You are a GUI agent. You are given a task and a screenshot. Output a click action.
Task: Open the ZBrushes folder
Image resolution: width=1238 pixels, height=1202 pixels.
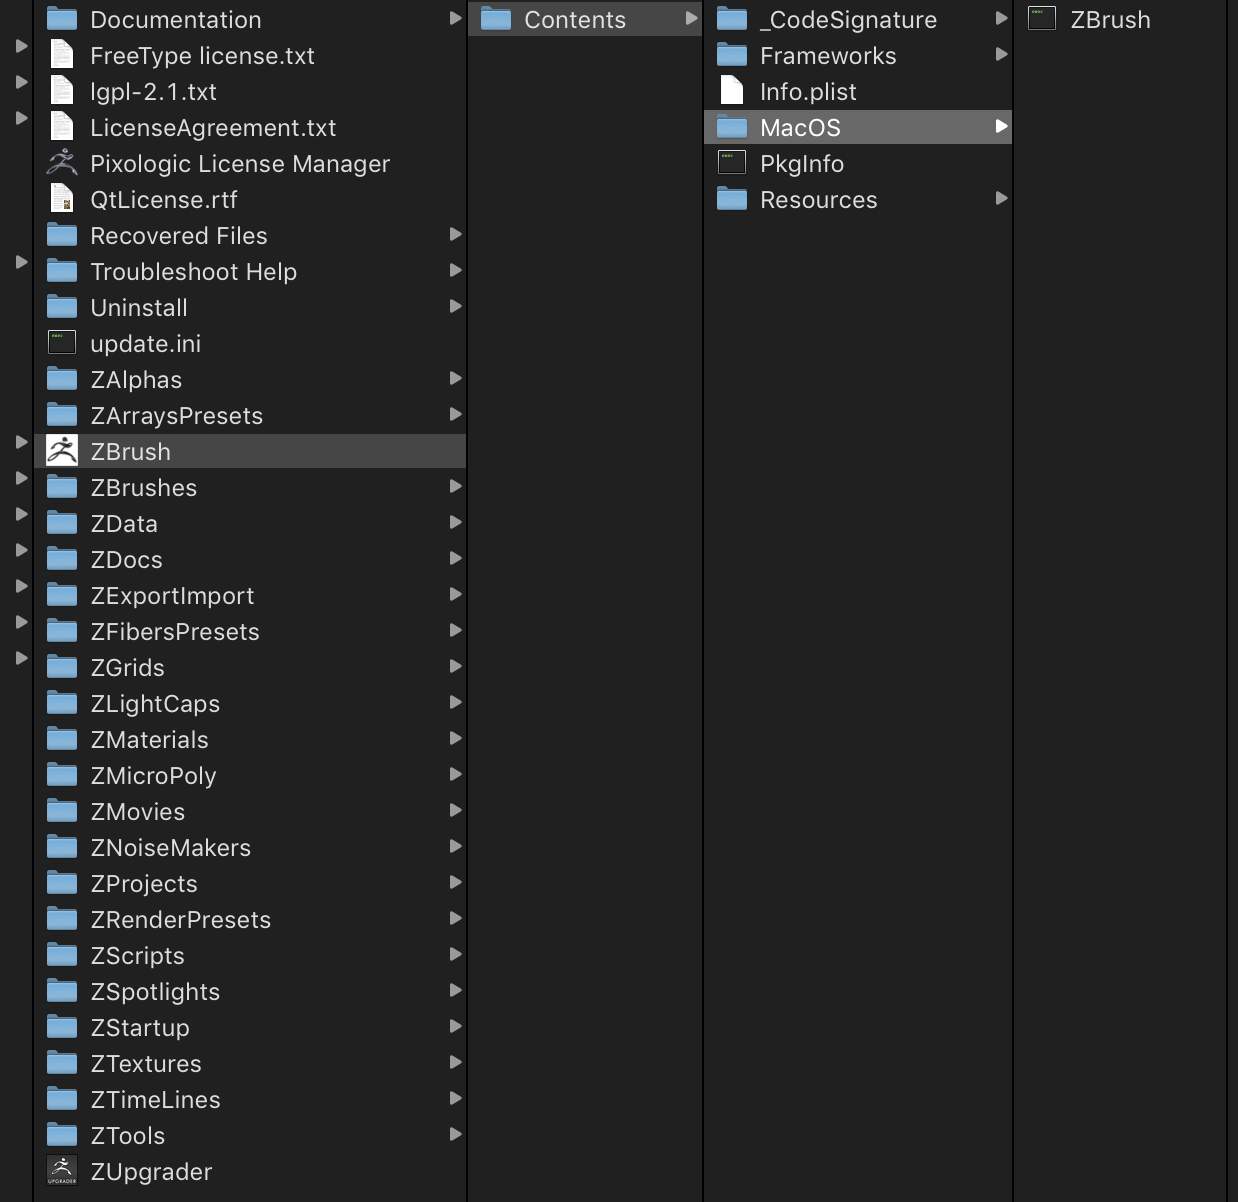click(144, 487)
